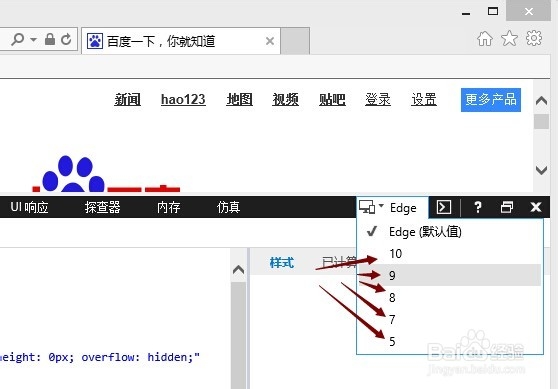Switch to the 样式 styles tab

coord(281,263)
